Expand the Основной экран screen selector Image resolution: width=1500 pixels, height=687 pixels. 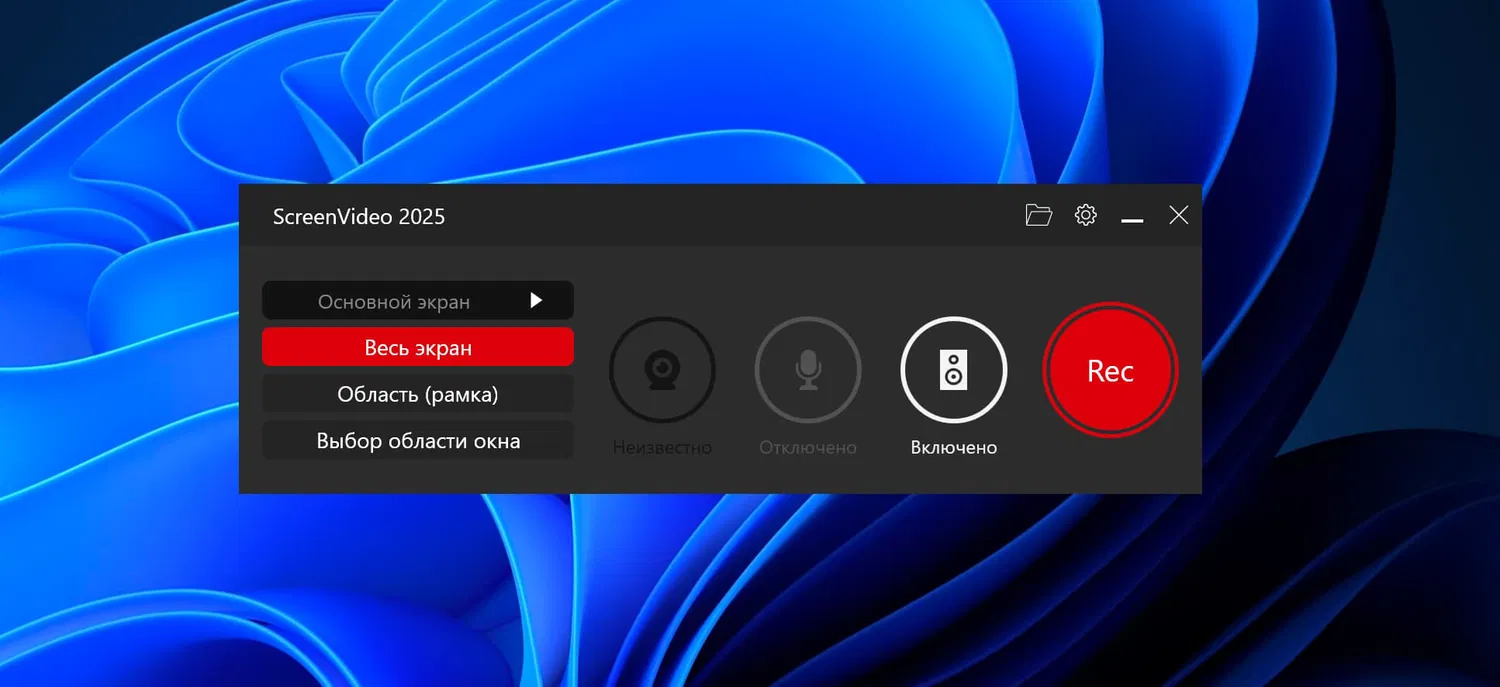(x=418, y=300)
